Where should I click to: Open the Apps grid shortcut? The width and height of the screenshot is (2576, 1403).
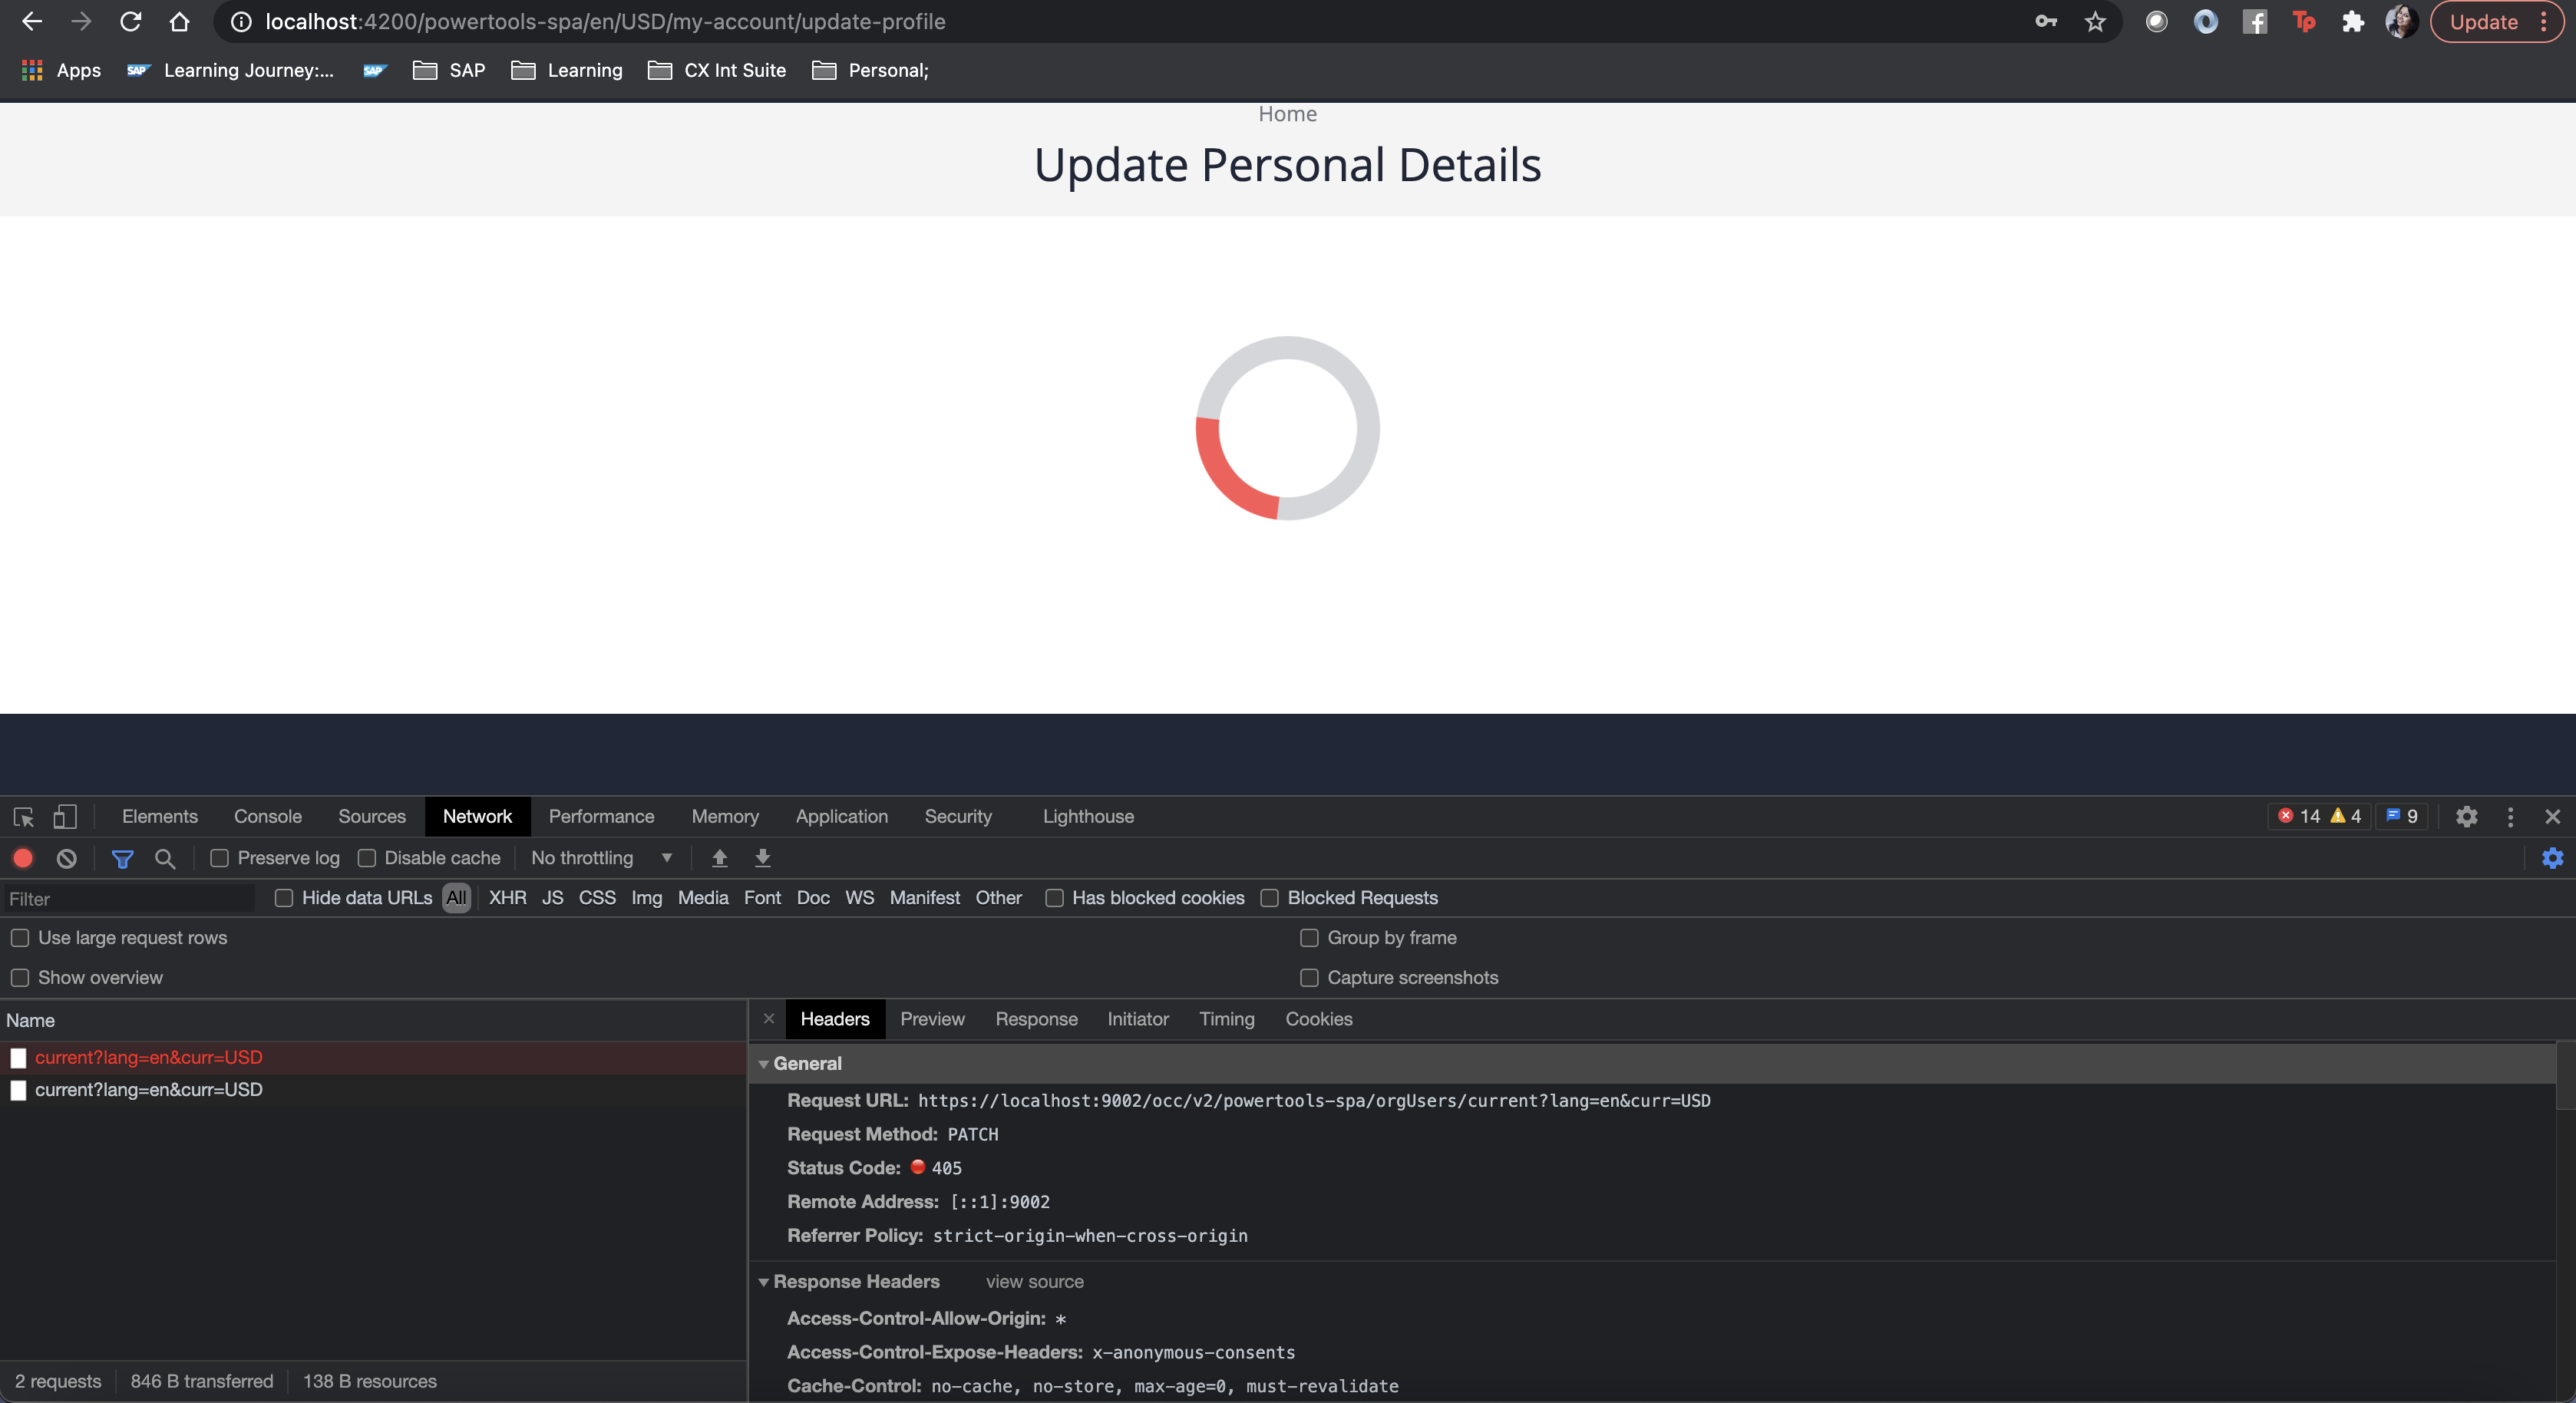point(61,70)
